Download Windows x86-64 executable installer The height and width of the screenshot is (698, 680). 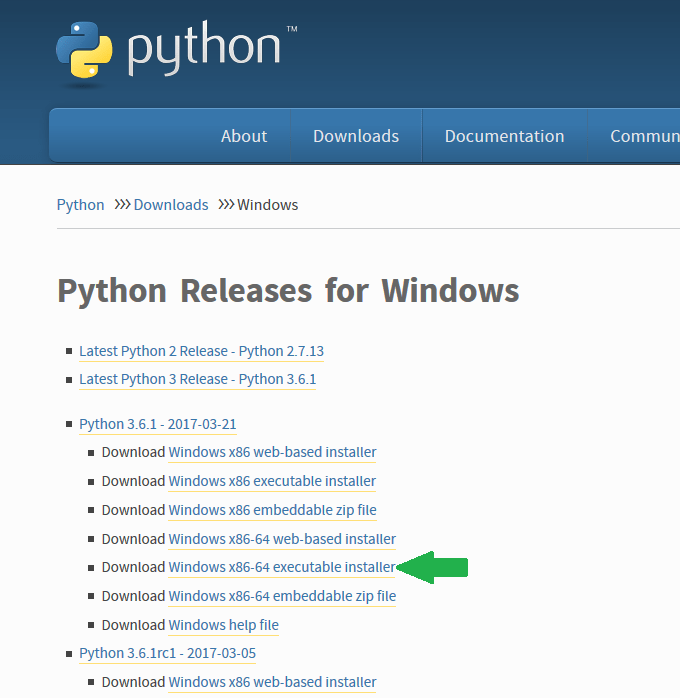282,567
